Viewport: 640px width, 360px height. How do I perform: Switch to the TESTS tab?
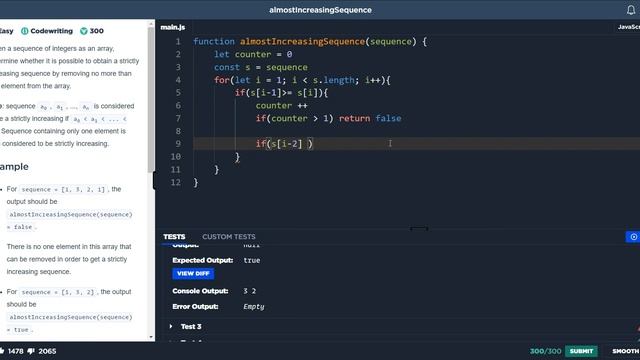[x=174, y=237]
